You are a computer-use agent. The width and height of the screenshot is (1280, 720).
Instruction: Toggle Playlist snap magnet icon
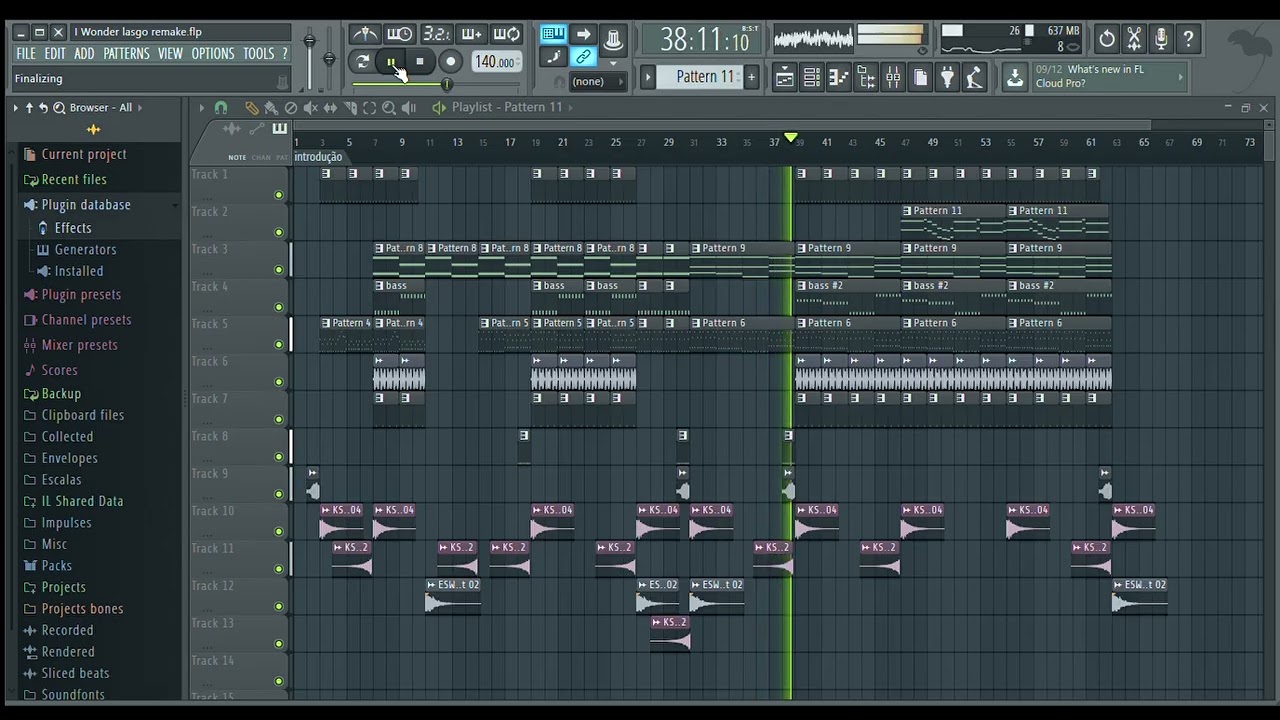point(221,108)
